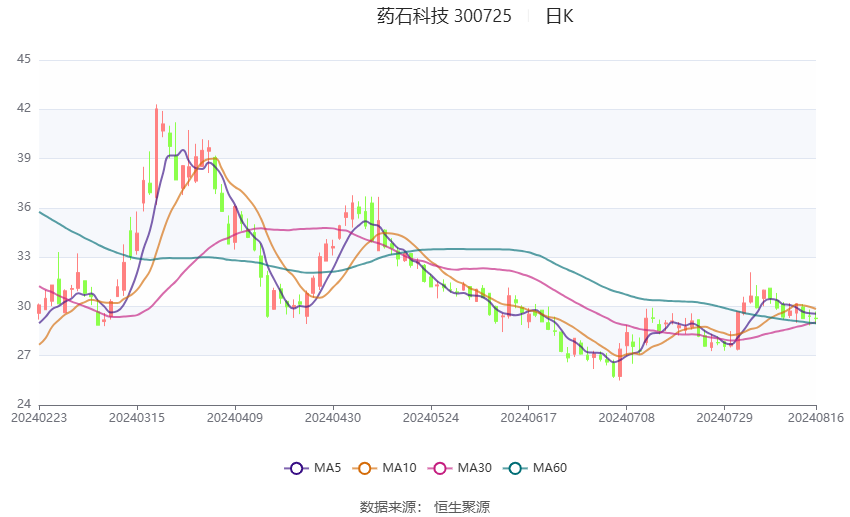Click the 42 price axis label

tap(24, 108)
